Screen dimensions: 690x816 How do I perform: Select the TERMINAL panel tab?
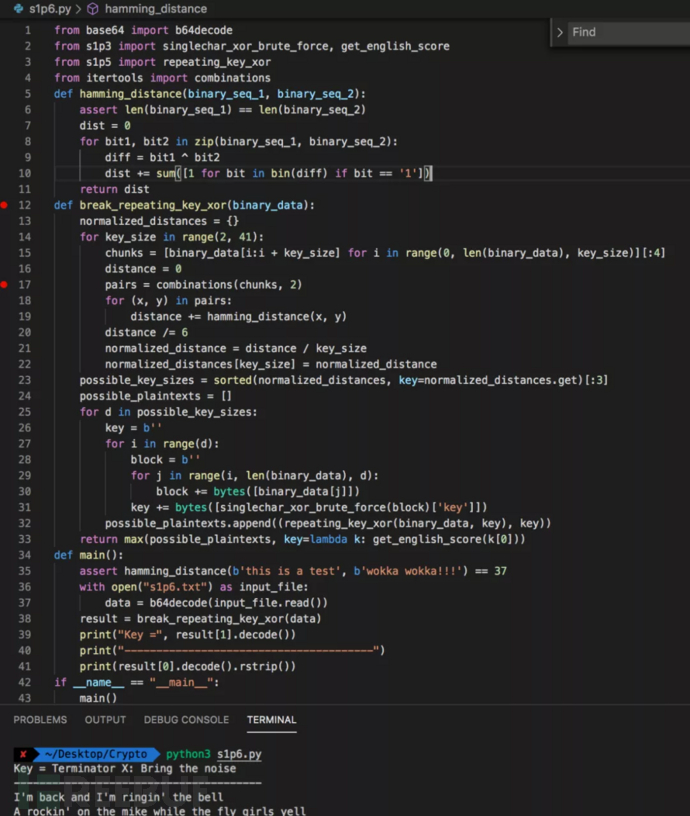272,720
